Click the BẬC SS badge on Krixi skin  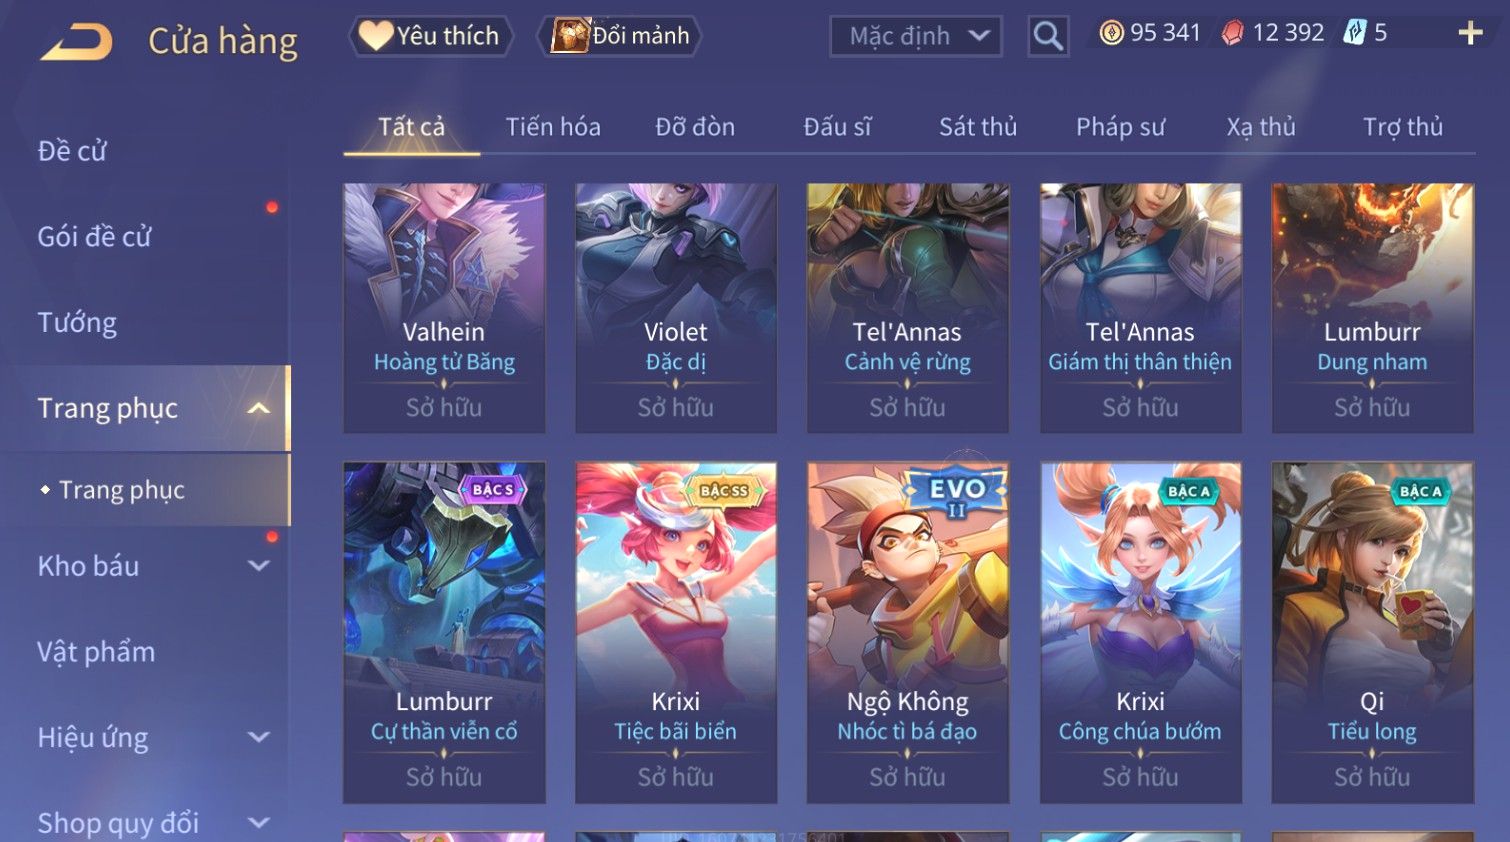724,490
